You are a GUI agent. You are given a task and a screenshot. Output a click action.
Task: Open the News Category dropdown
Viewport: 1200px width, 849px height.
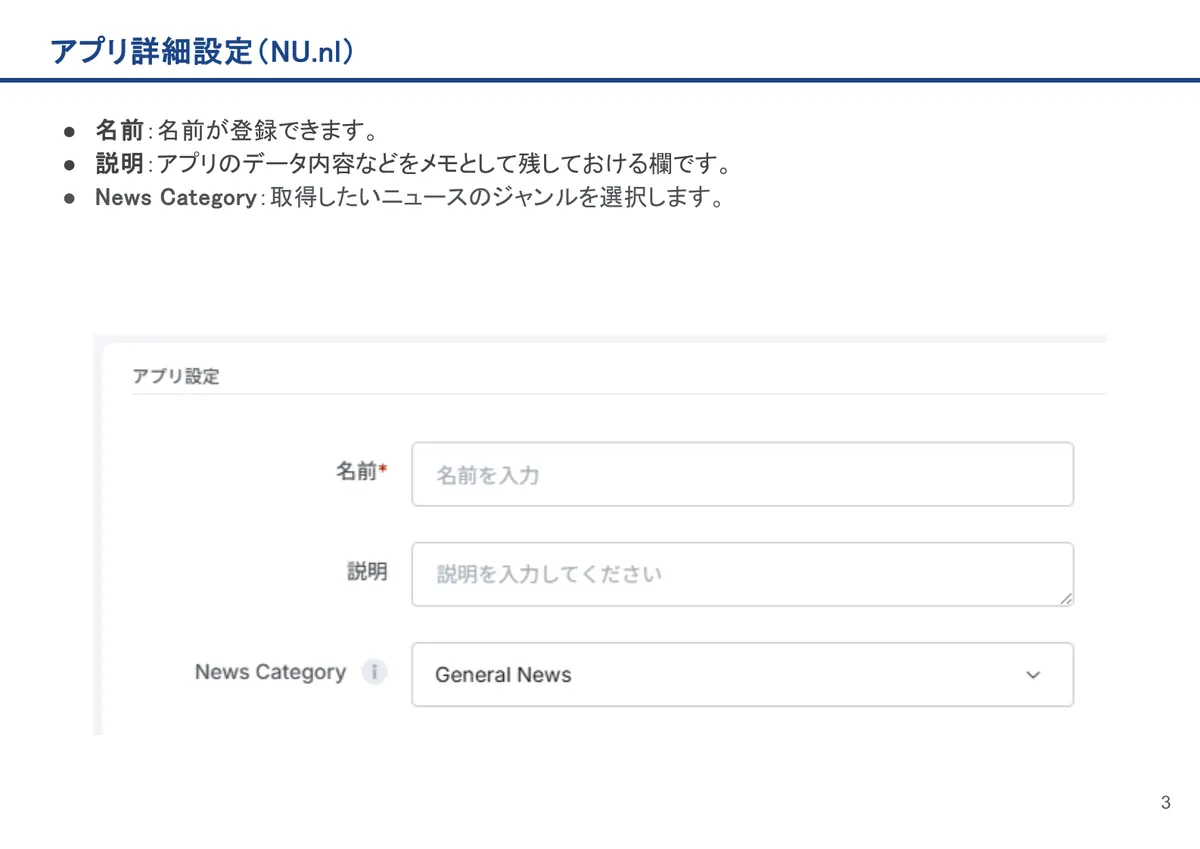743,674
